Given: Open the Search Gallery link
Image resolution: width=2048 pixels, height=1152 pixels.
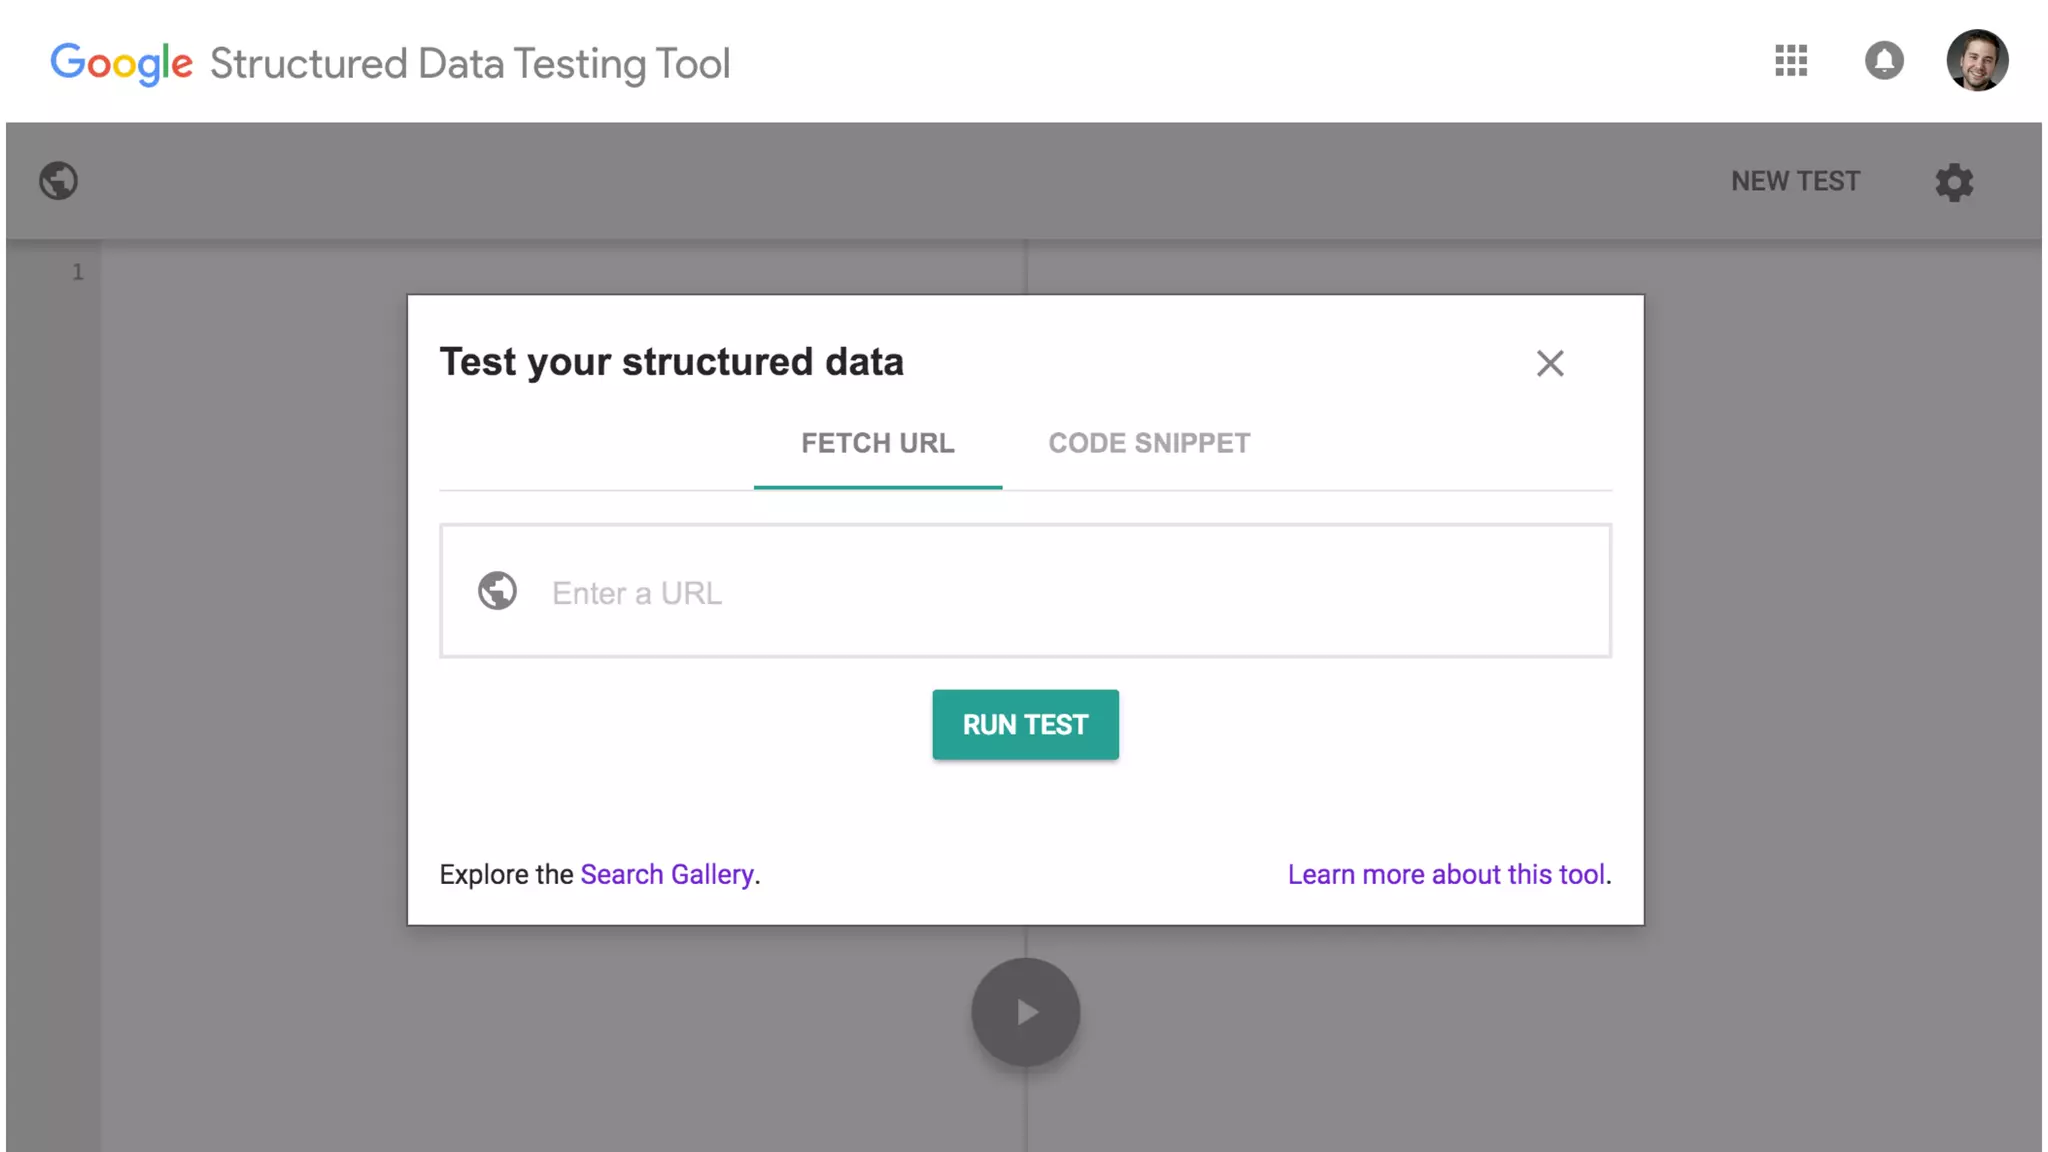Looking at the screenshot, I should pyautogui.click(x=667, y=874).
